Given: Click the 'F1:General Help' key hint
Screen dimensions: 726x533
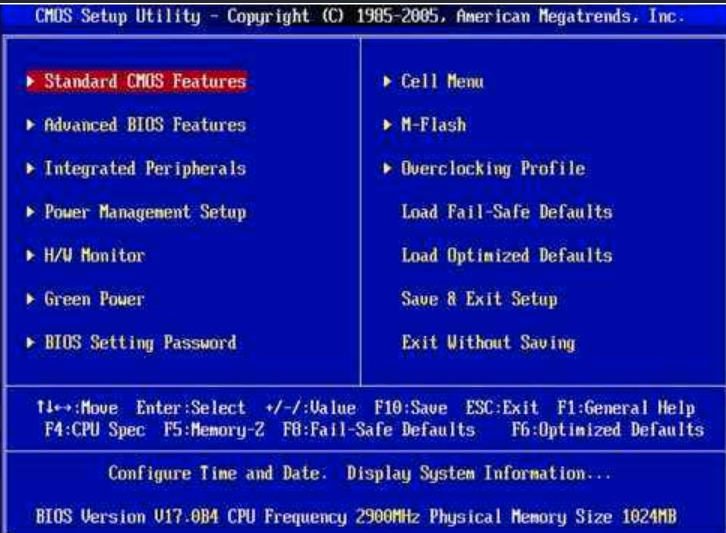Looking at the screenshot, I should click(626, 408).
